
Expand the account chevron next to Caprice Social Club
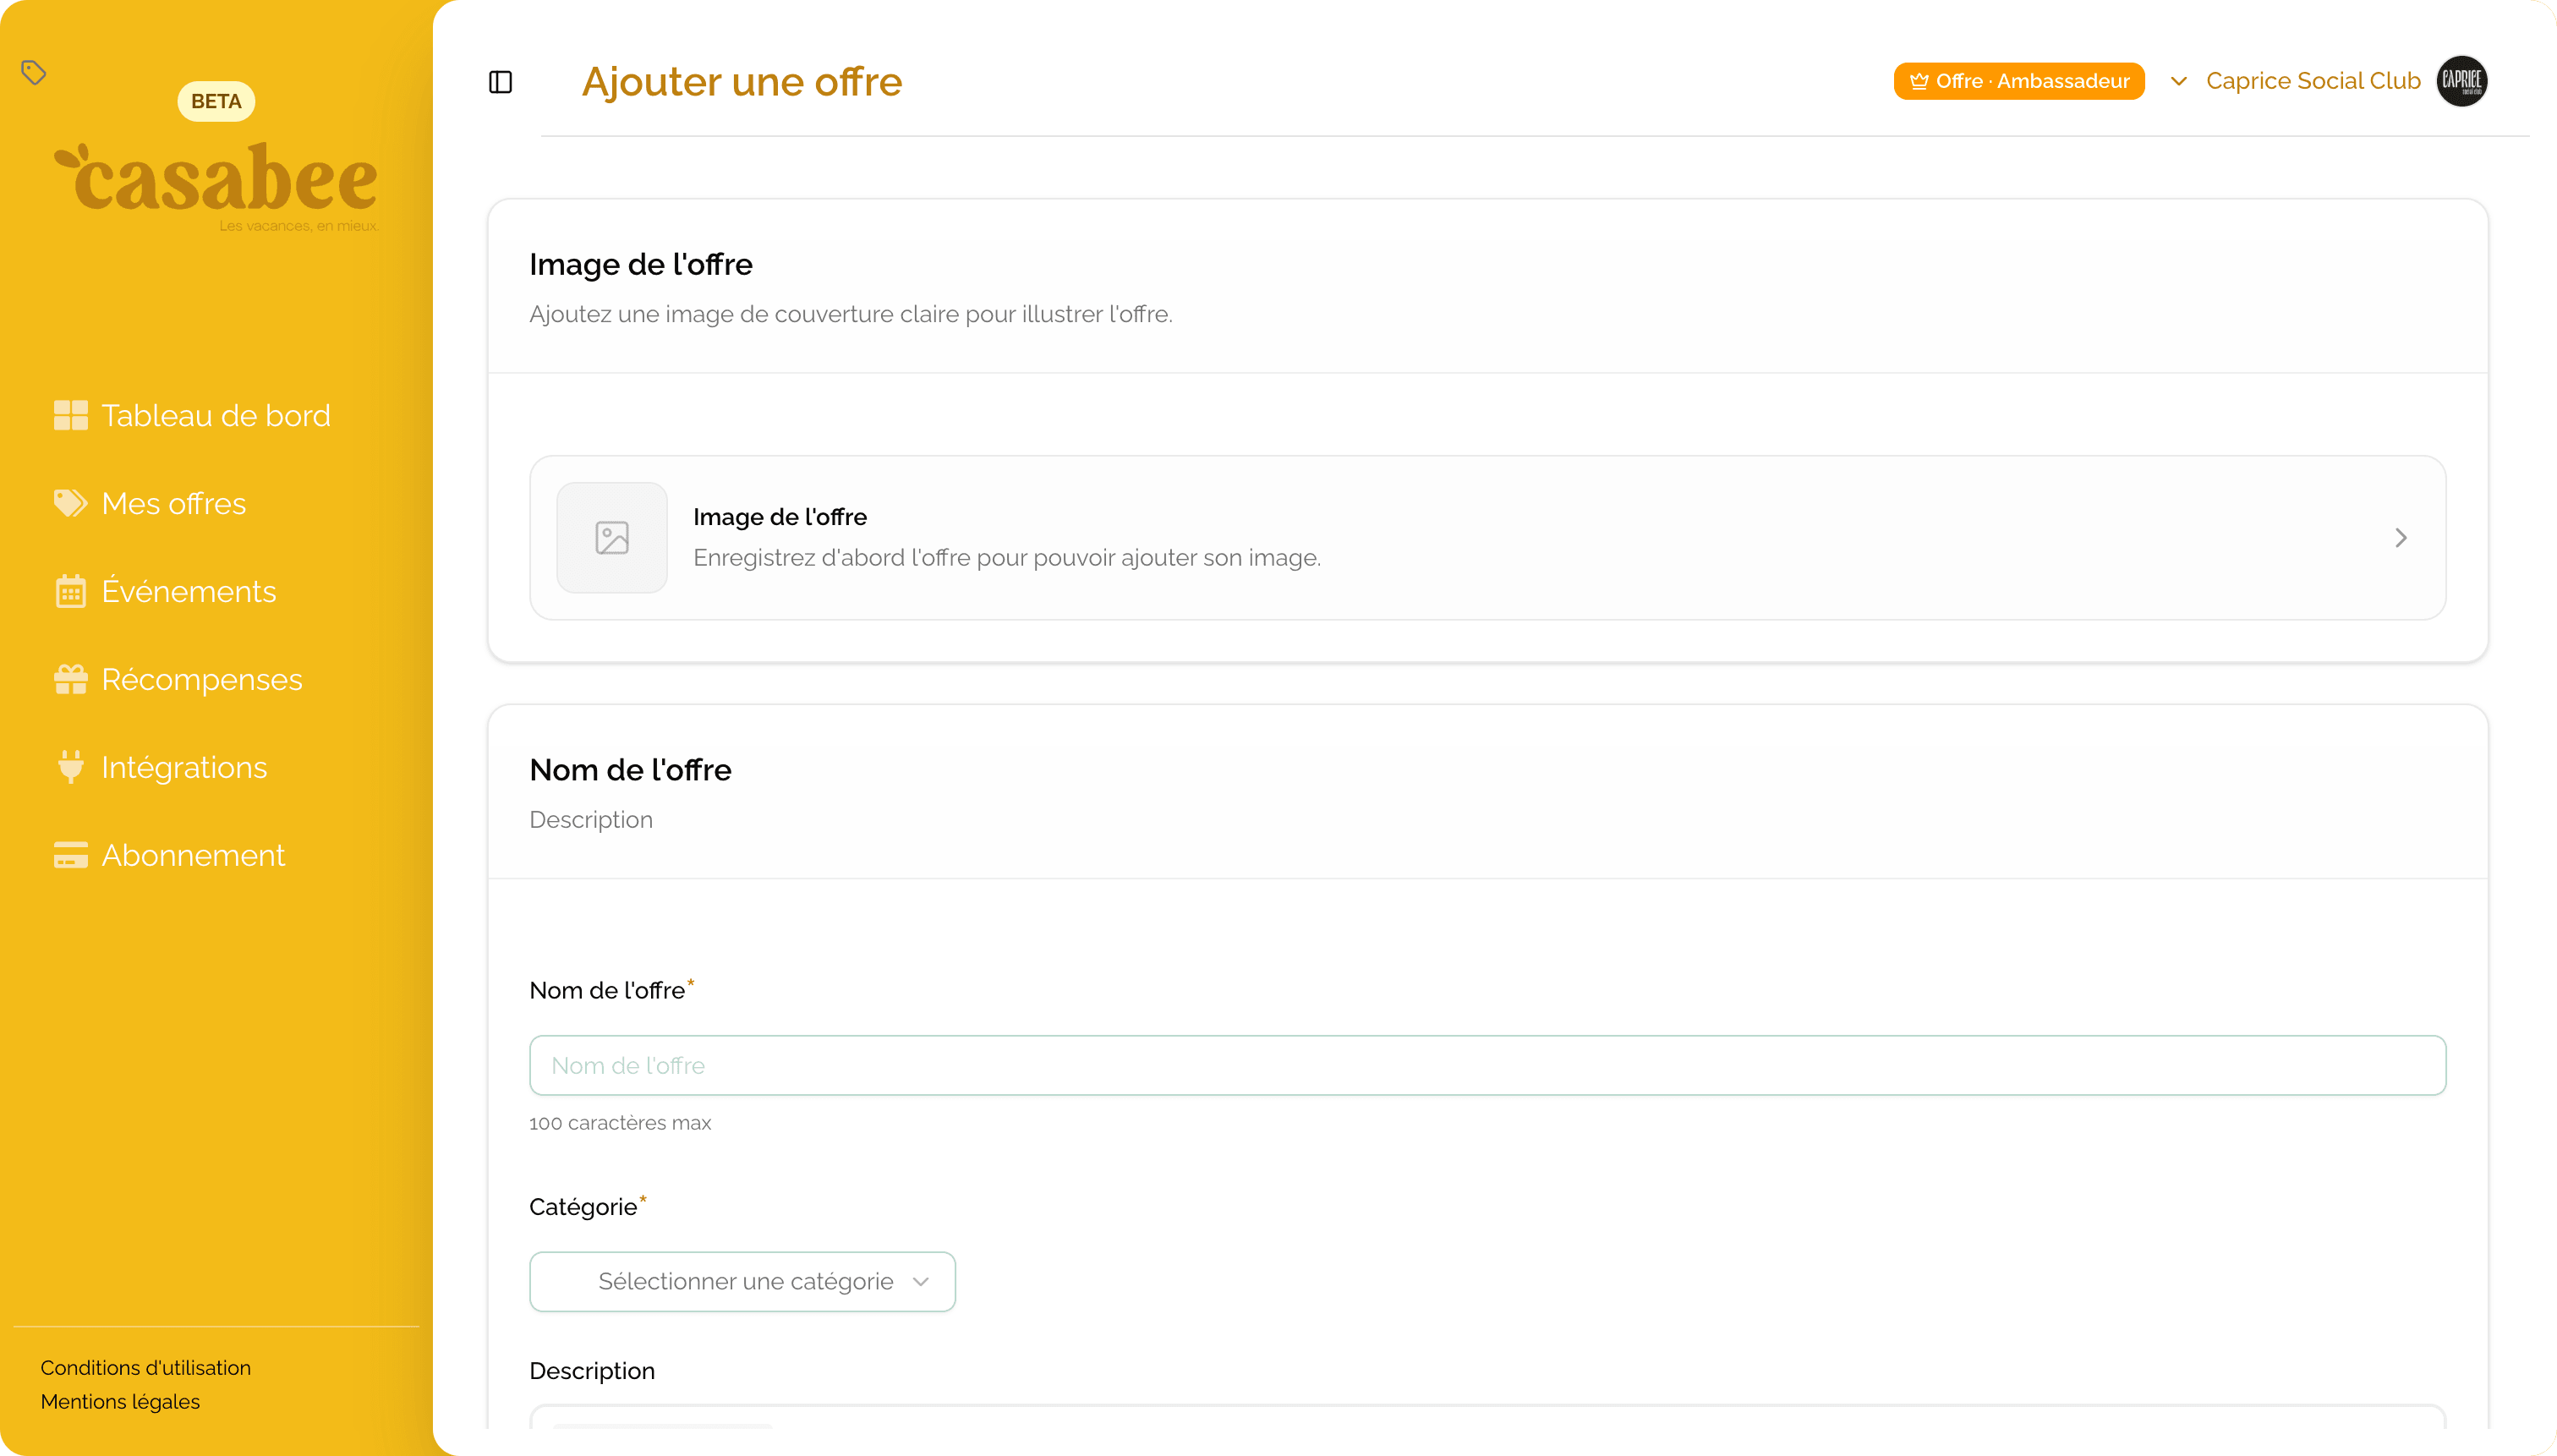[2179, 81]
